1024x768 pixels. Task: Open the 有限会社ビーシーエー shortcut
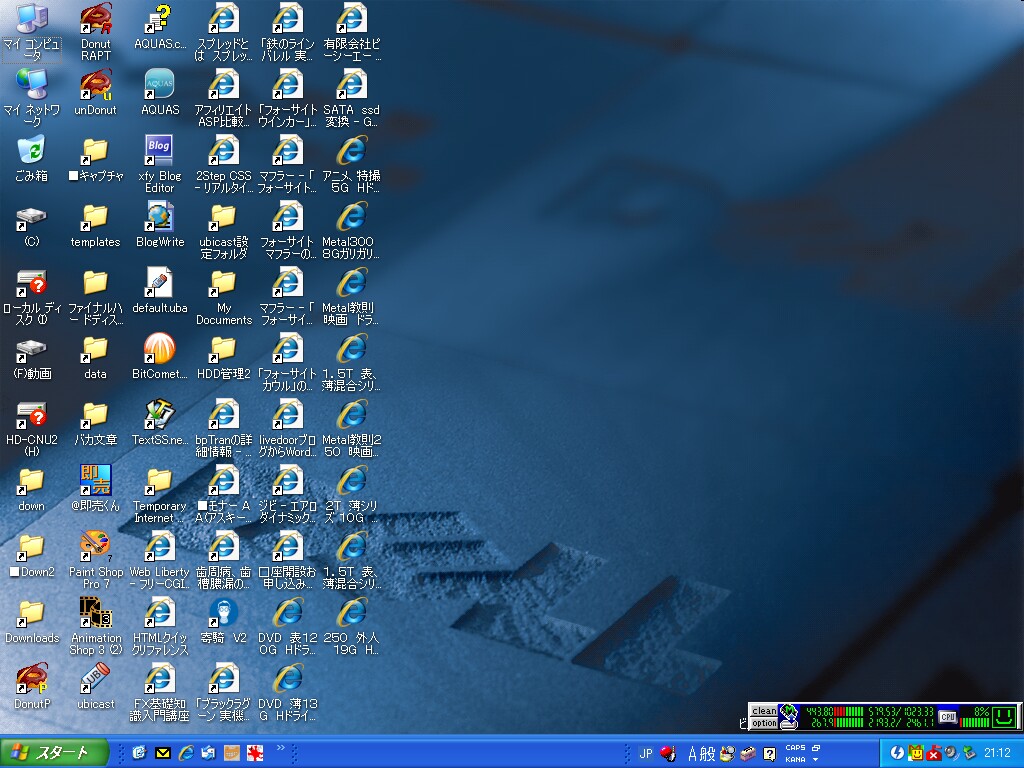tap(351, 33)
